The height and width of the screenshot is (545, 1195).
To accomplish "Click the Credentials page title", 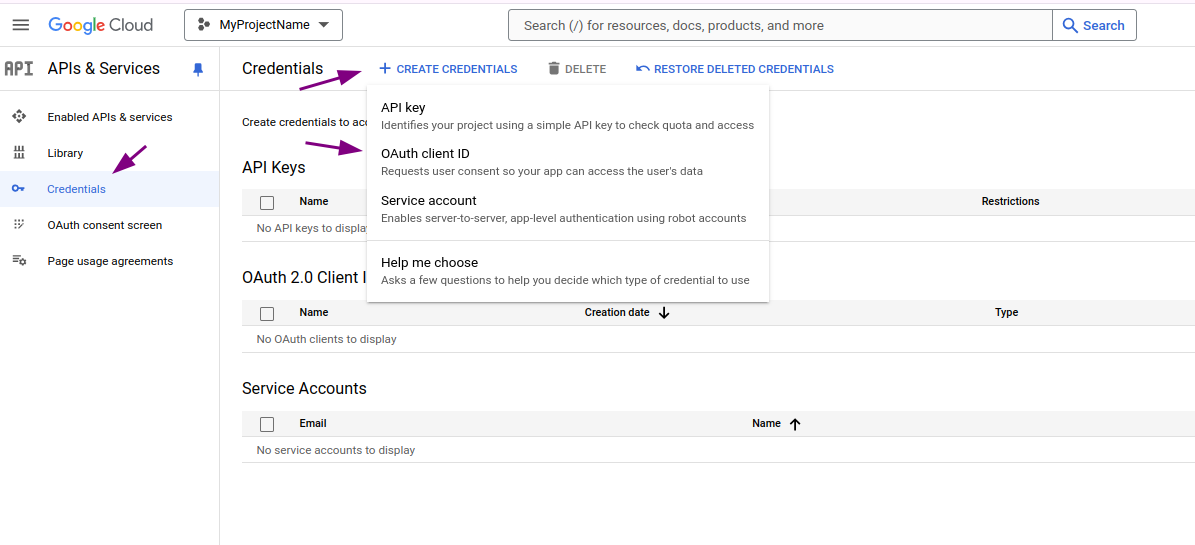I will [x=283, y=69].
